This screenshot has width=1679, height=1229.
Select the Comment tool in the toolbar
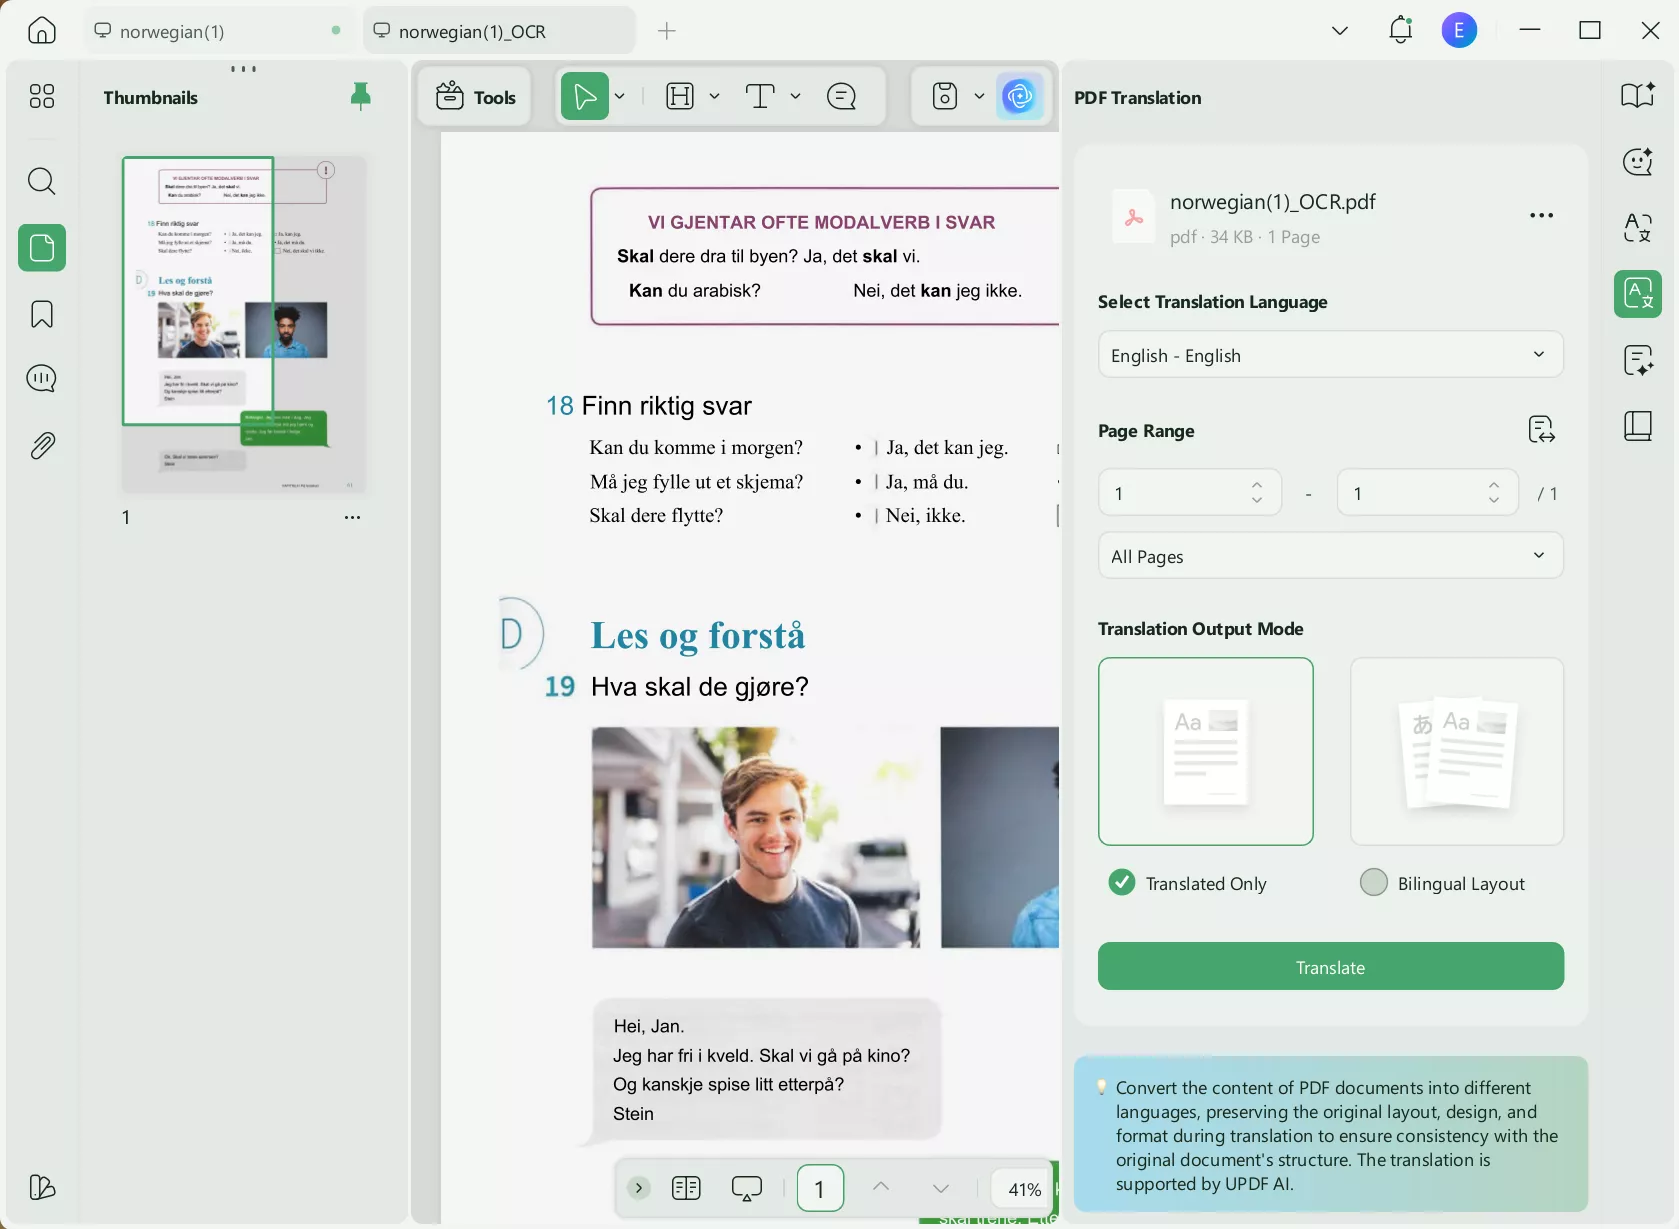[x=841, y=96]
